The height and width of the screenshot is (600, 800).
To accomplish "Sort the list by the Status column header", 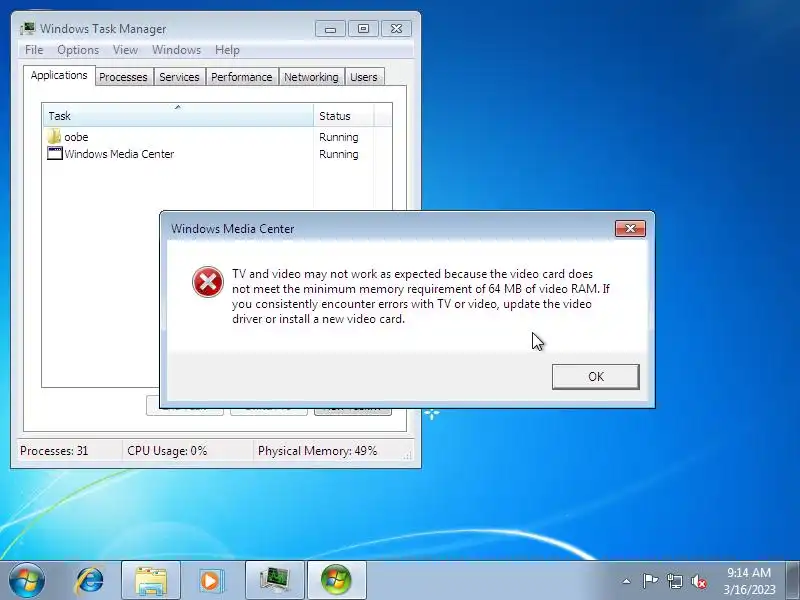I will point(344,116).
